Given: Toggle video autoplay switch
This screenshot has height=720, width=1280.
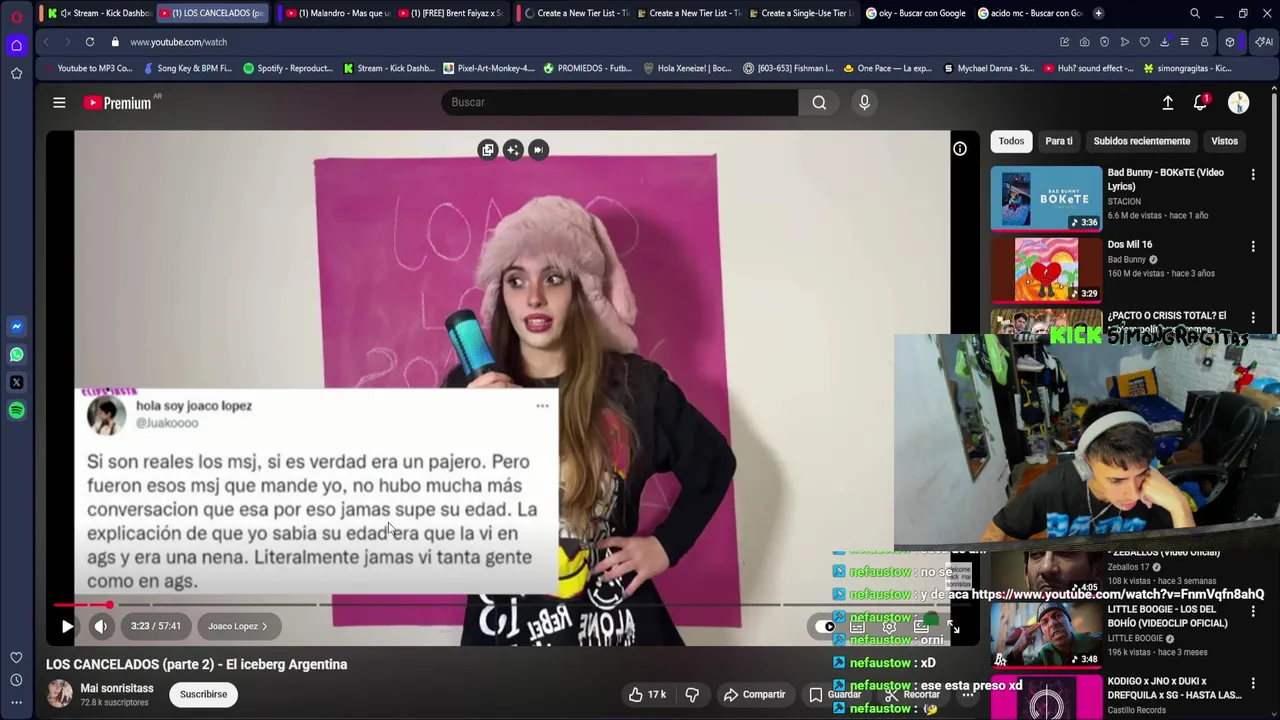Looking at the screenshot, I should [825, 626].
